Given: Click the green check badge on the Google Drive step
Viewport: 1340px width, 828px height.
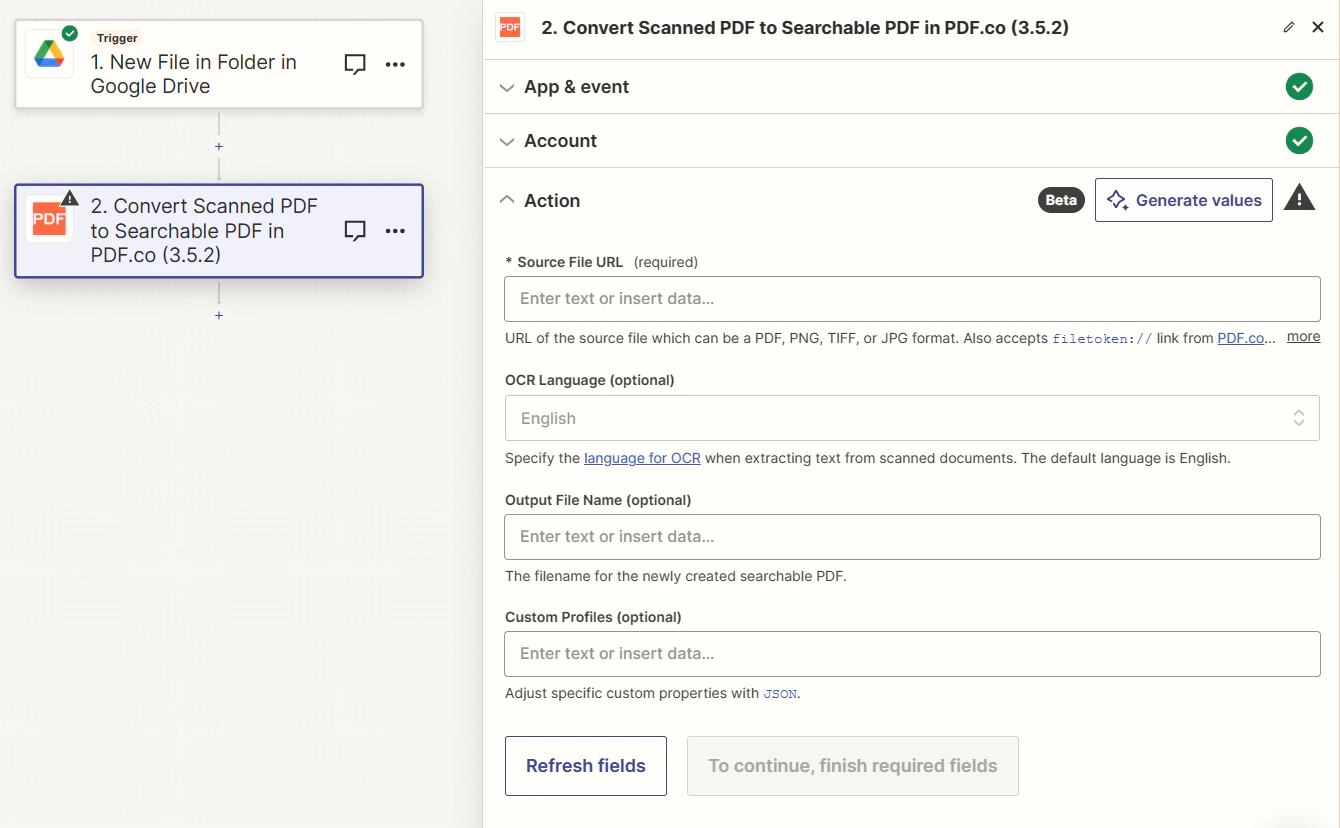Looking at the screenshot, I should pos(69,33).
